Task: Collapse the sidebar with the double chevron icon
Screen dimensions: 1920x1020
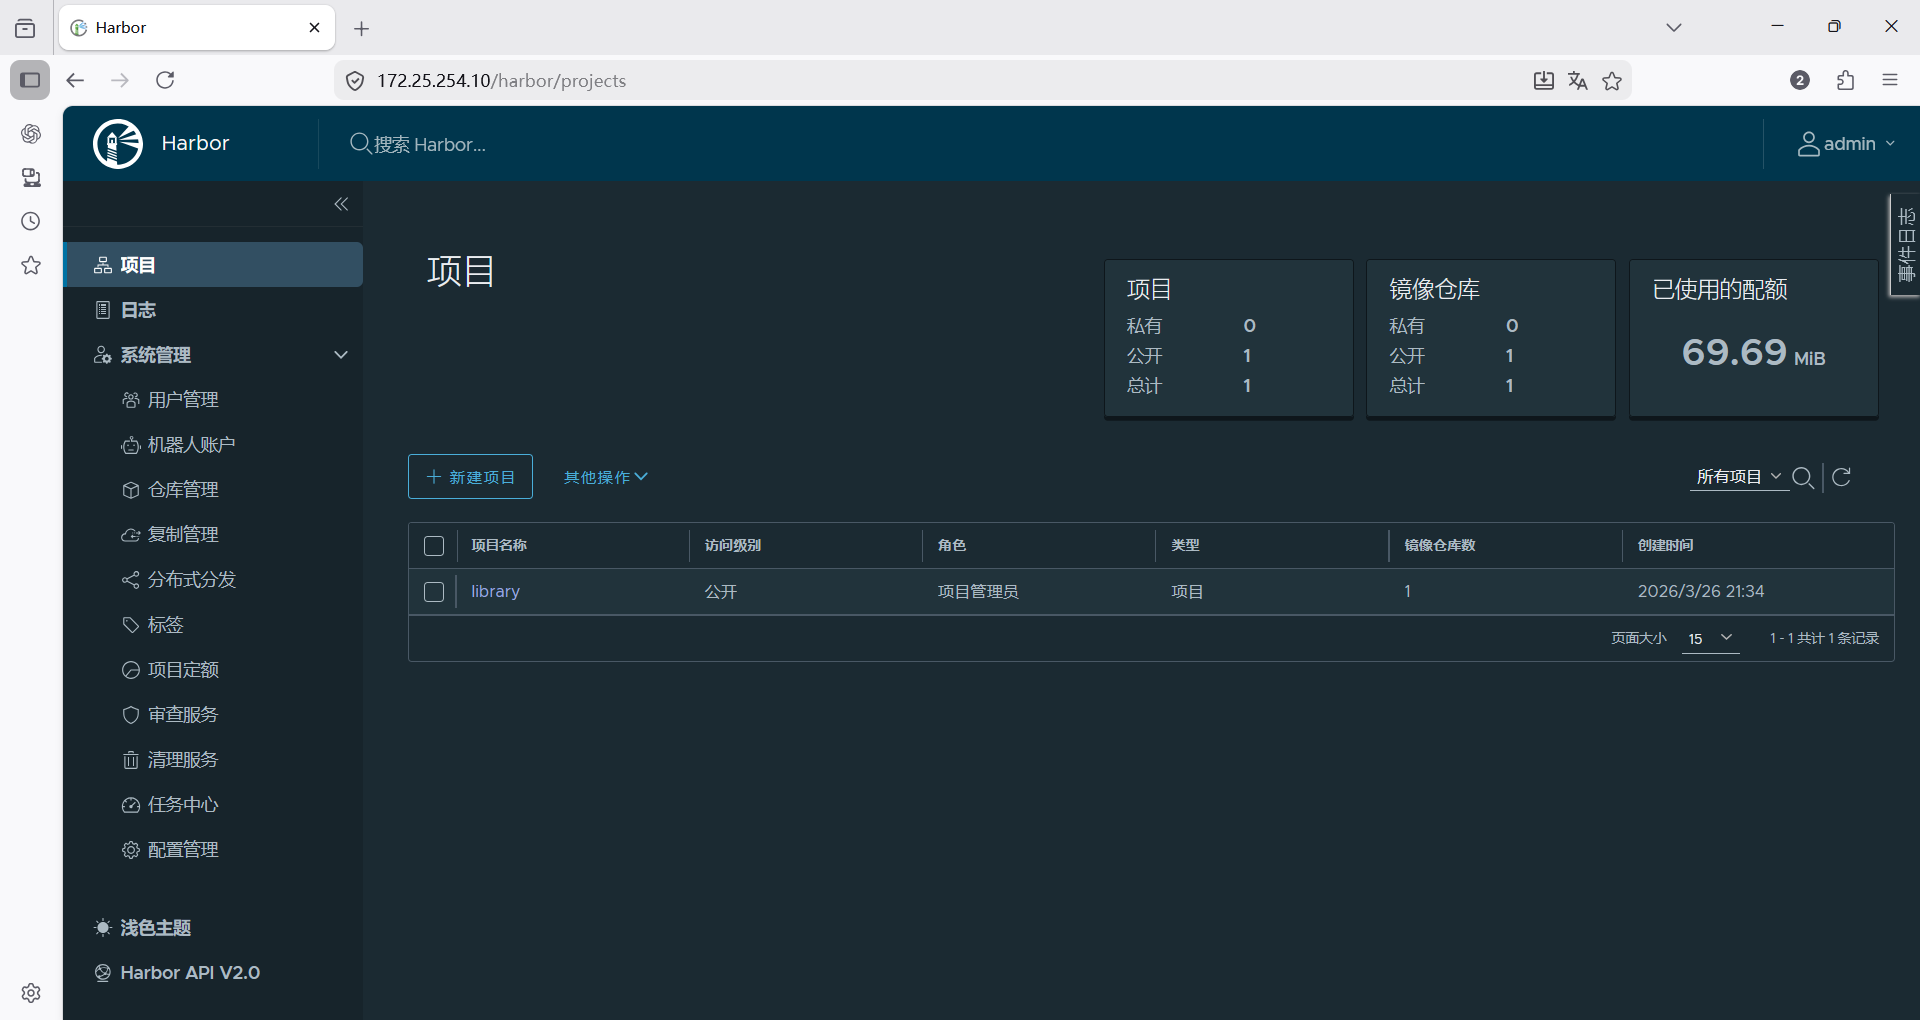Action: click(341, 204)
